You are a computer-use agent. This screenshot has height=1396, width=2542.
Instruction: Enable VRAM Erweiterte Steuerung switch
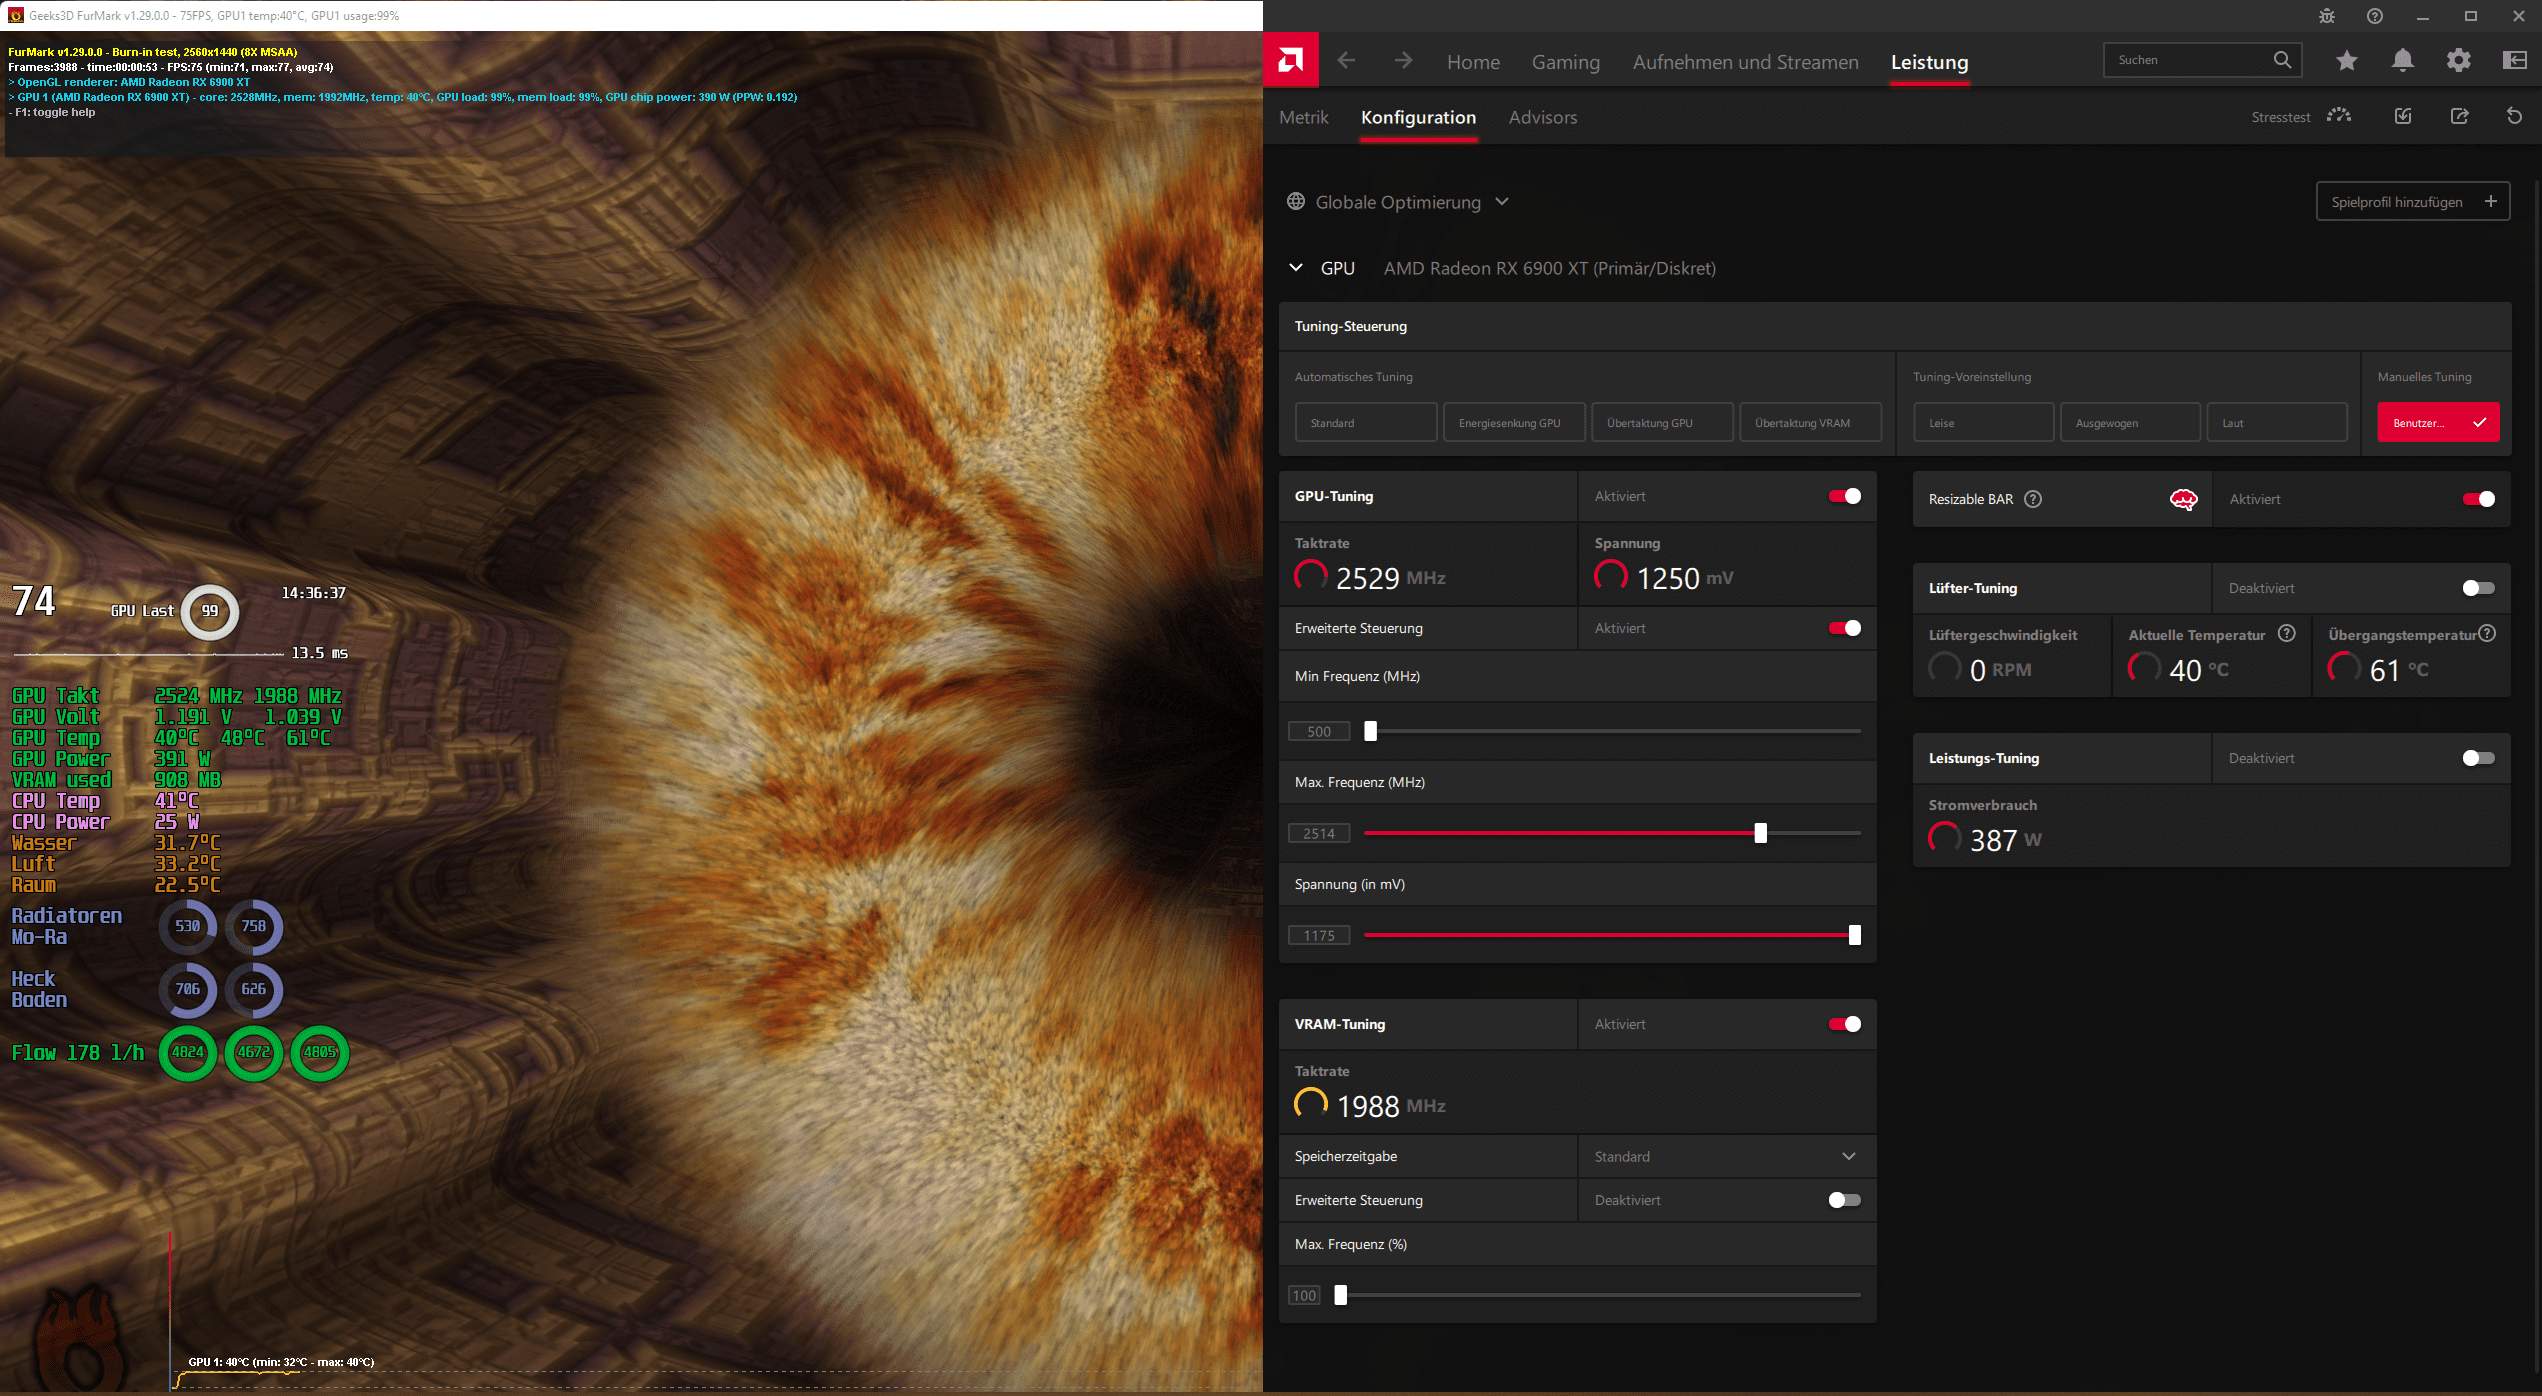point(1844,1200)
